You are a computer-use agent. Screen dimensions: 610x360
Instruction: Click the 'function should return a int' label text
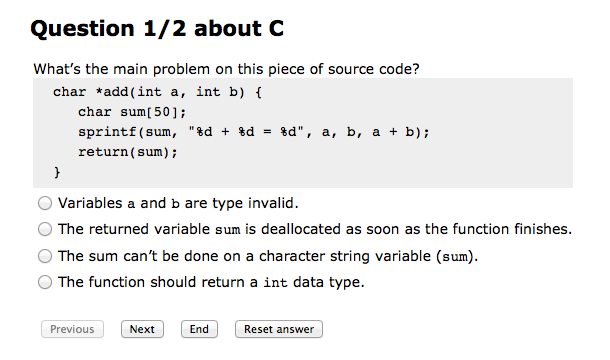pyautogui.click(x=211, y=282)
